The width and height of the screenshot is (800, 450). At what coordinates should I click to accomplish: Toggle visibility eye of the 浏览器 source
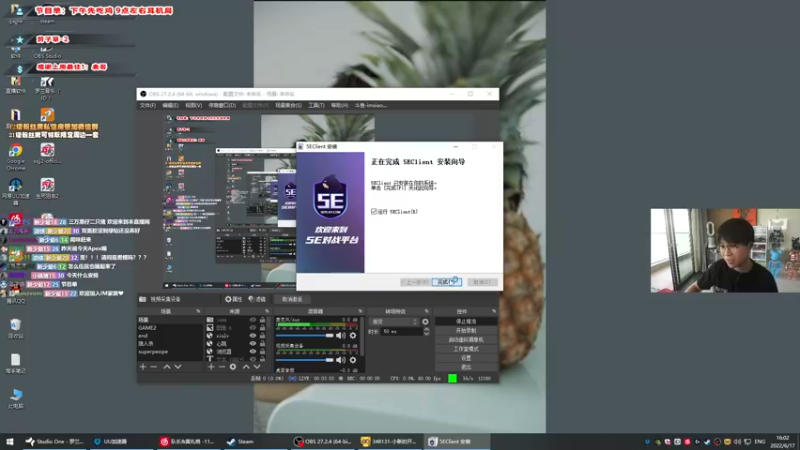point(253,352)
